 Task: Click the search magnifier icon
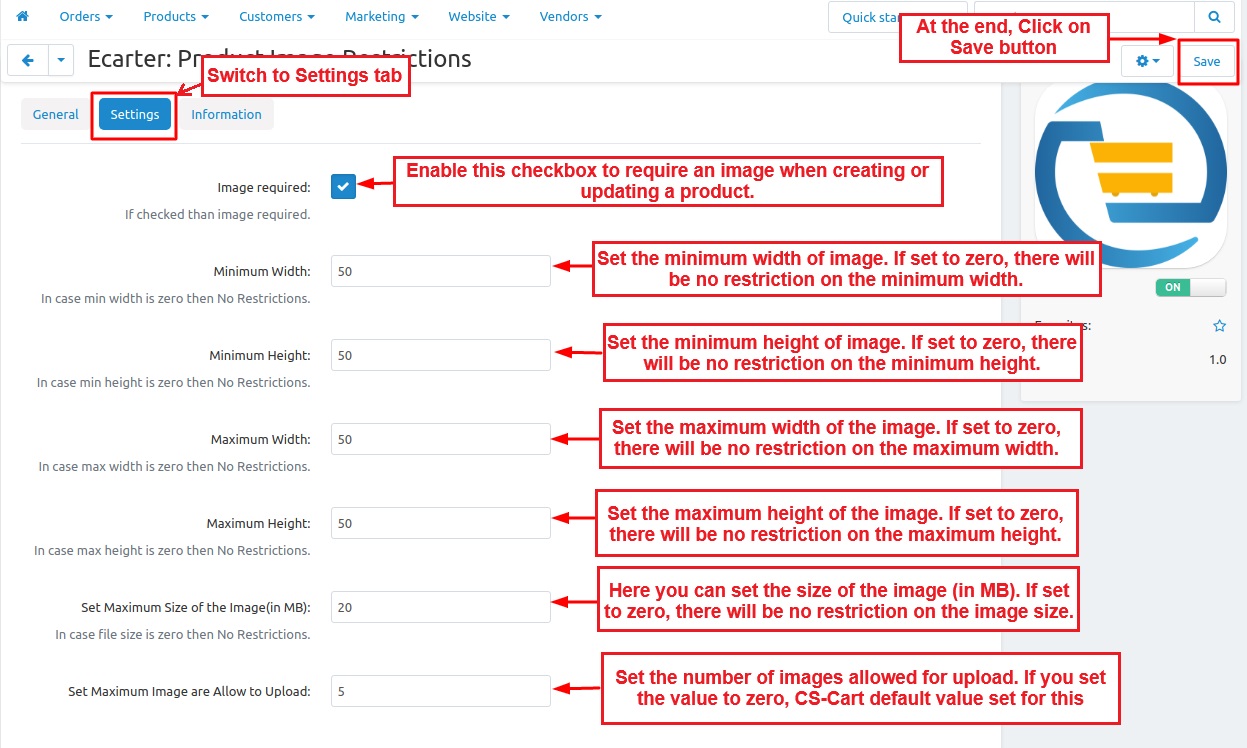coord(1214,17)
